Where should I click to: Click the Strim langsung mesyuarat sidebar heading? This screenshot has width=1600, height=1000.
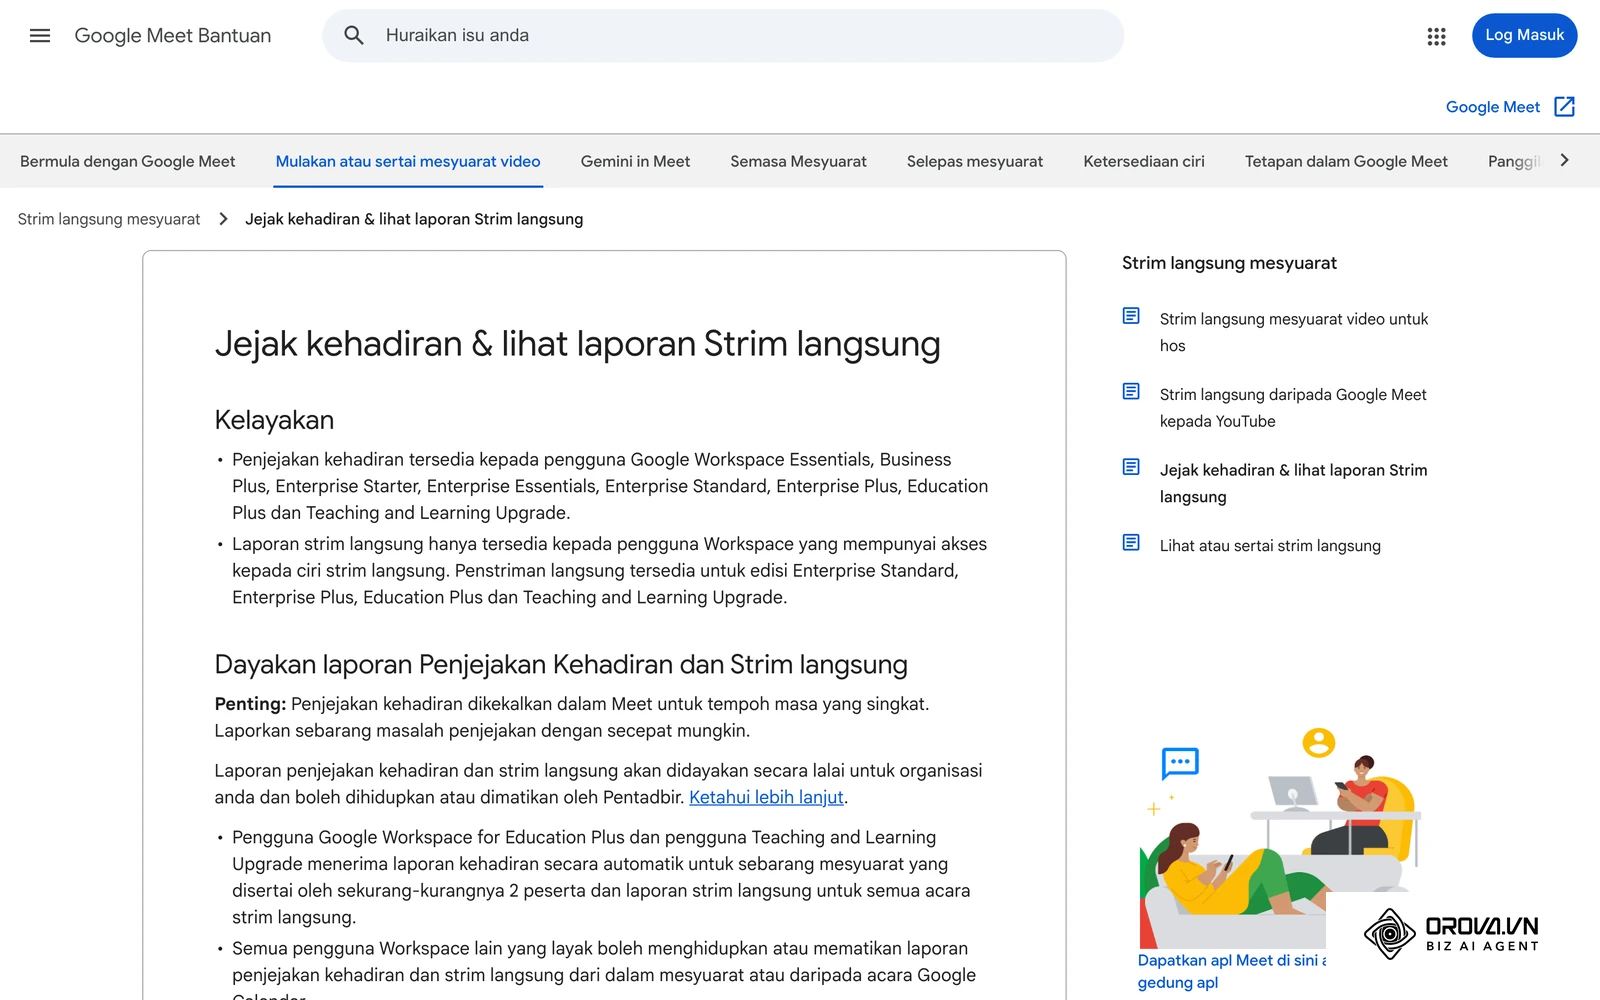tap(1229, 263)
